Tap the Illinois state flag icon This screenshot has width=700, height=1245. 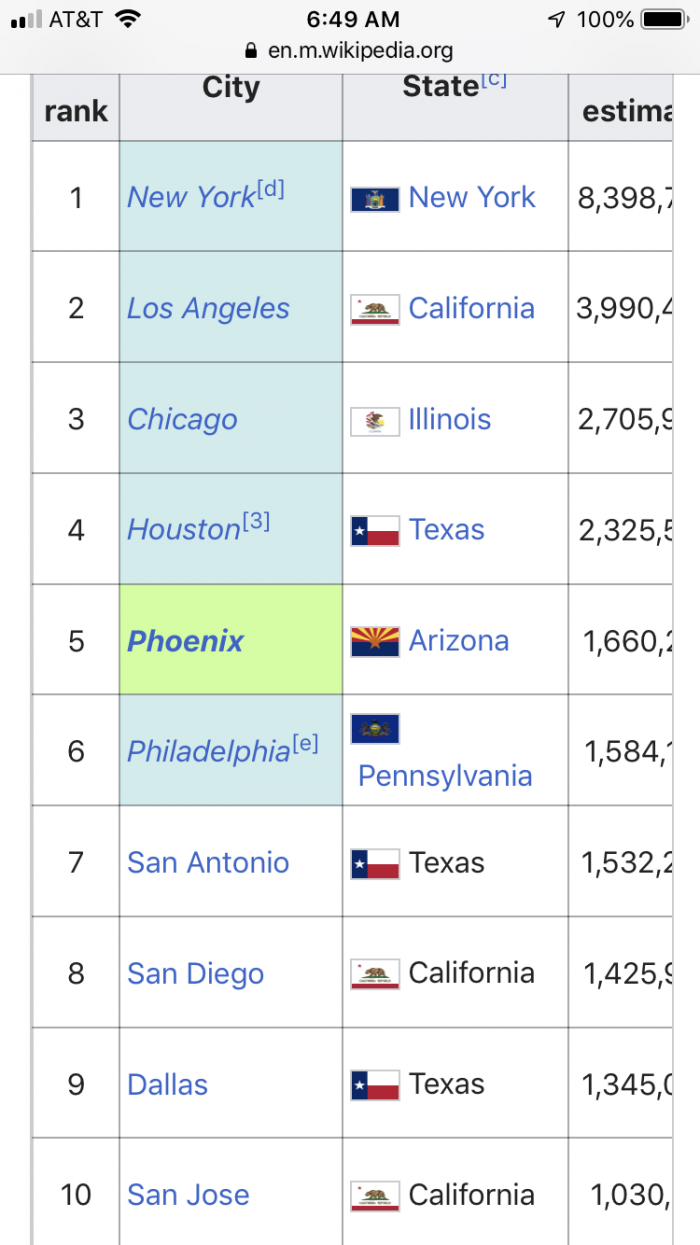375,420
